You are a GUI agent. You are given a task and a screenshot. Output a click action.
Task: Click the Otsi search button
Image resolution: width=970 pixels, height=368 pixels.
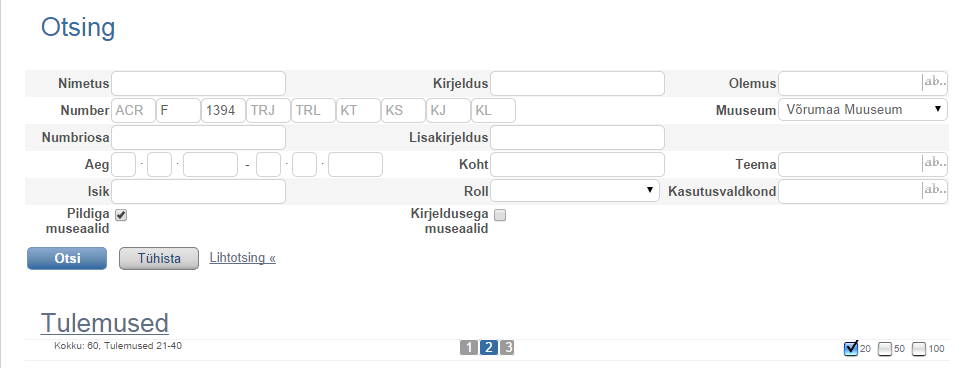click(67, 259)
